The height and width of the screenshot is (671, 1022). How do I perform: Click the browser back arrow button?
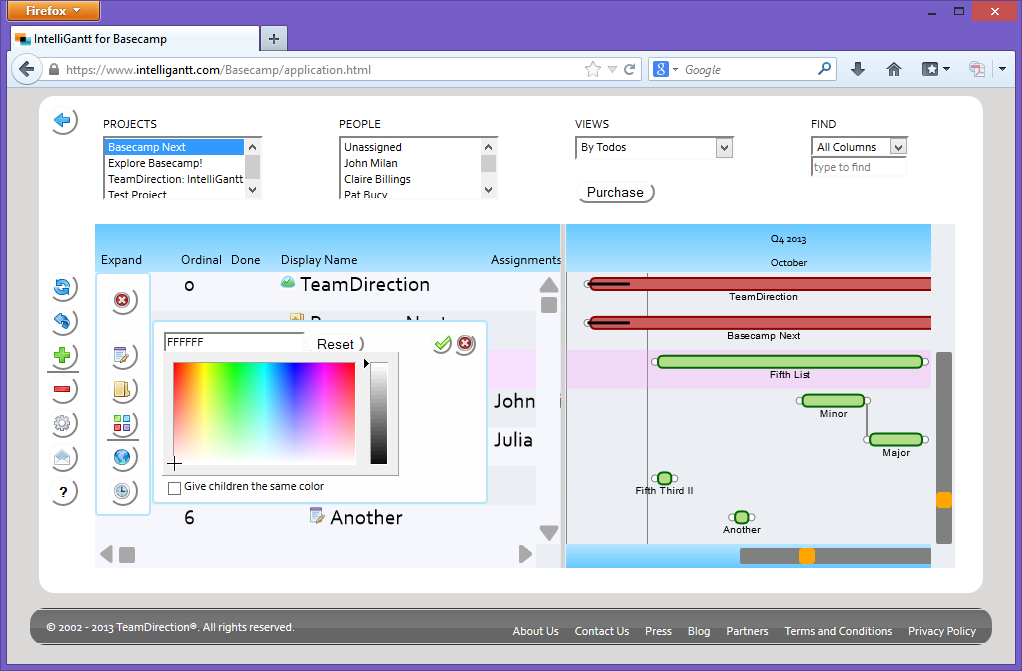pyautogui.click(x=26, y=69)
